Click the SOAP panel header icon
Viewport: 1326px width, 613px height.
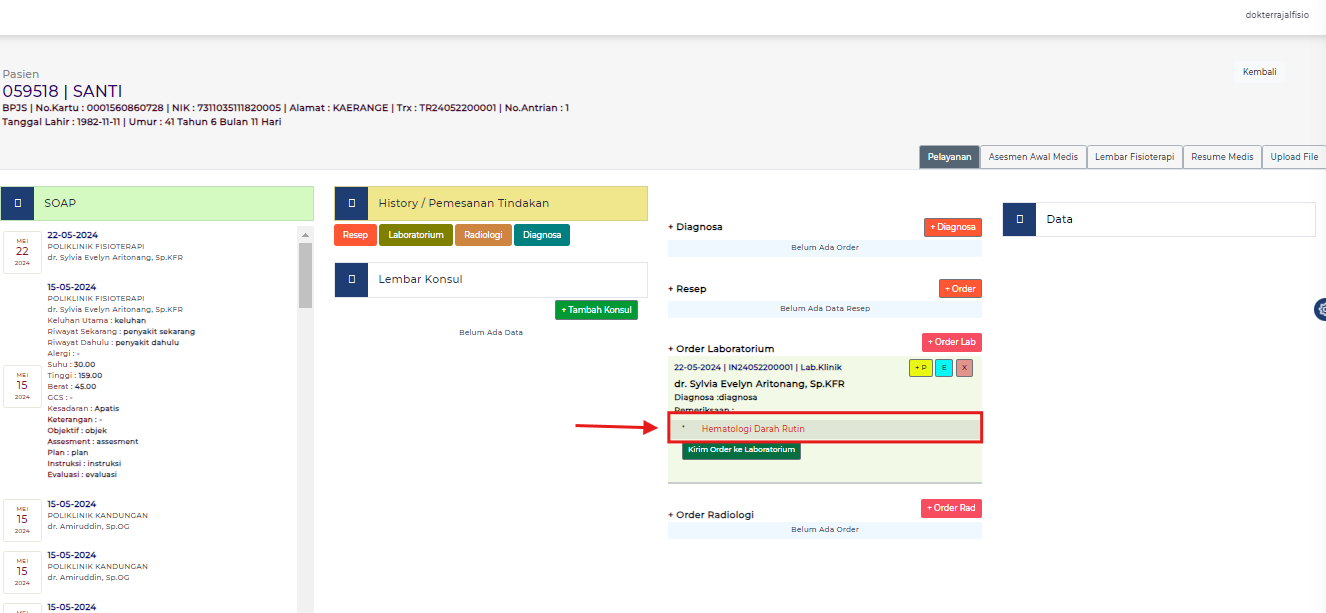tap(17, 202)
